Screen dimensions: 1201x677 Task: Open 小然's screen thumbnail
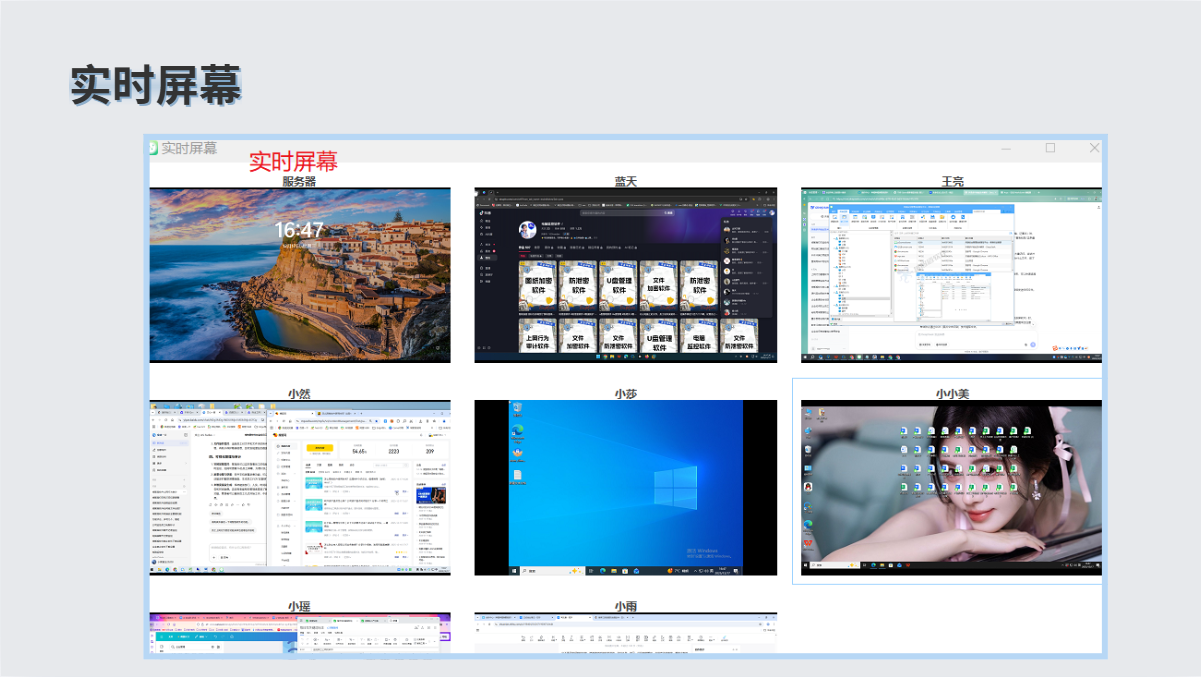[299, 488]
